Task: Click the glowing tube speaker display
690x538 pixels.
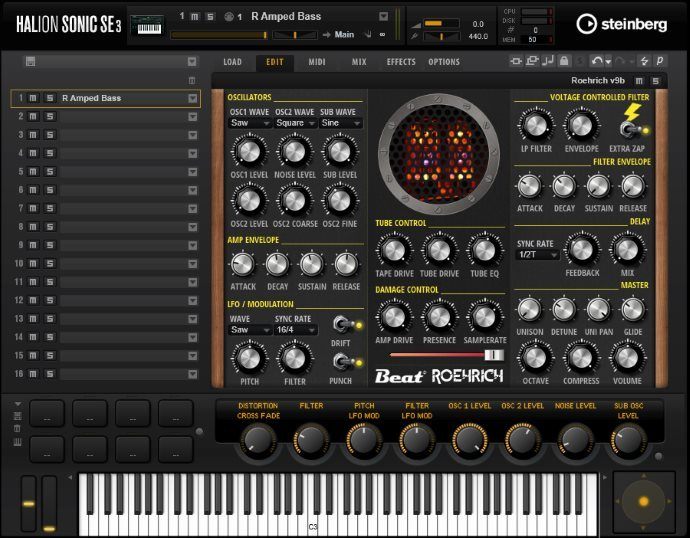Action: tap(439, 154)
